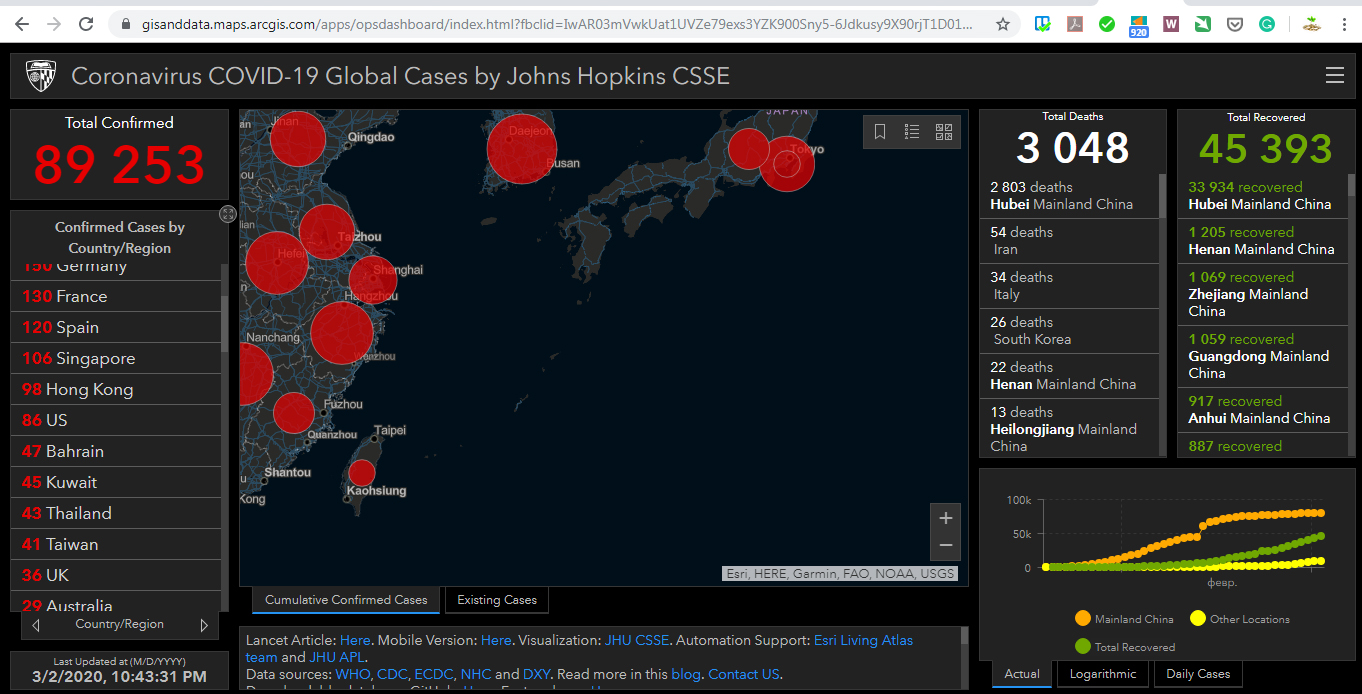
Task: Open the WHO data source link
Action: [x=353, y=674]
